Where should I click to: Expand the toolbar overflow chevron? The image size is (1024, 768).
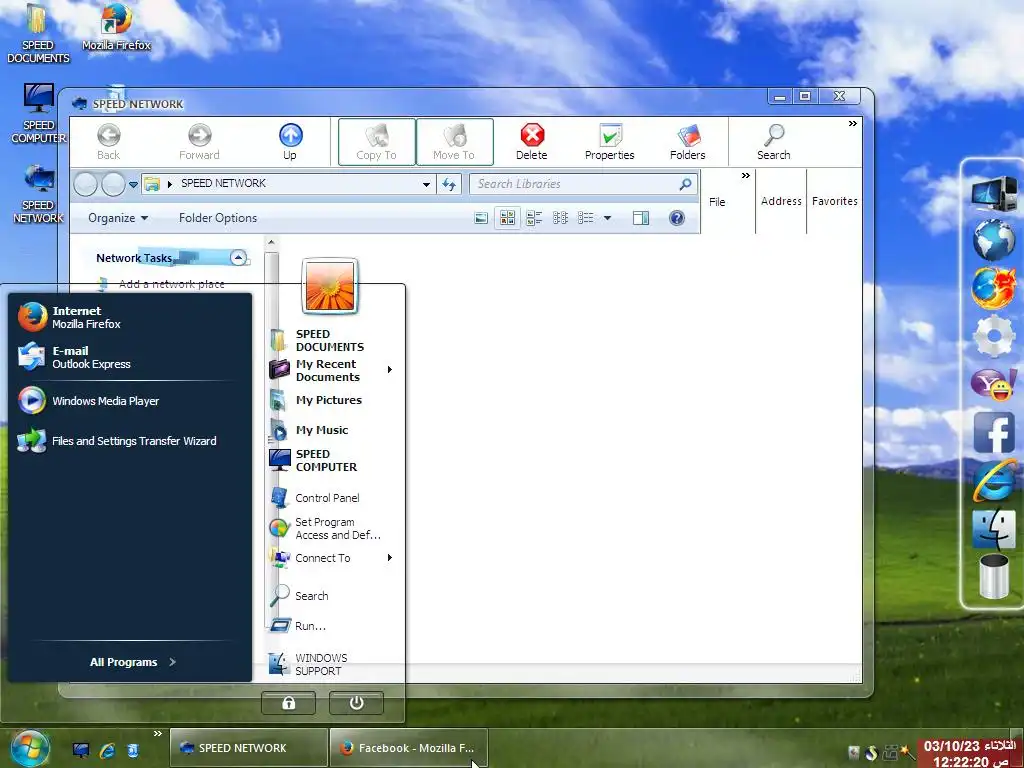(852, 123)
